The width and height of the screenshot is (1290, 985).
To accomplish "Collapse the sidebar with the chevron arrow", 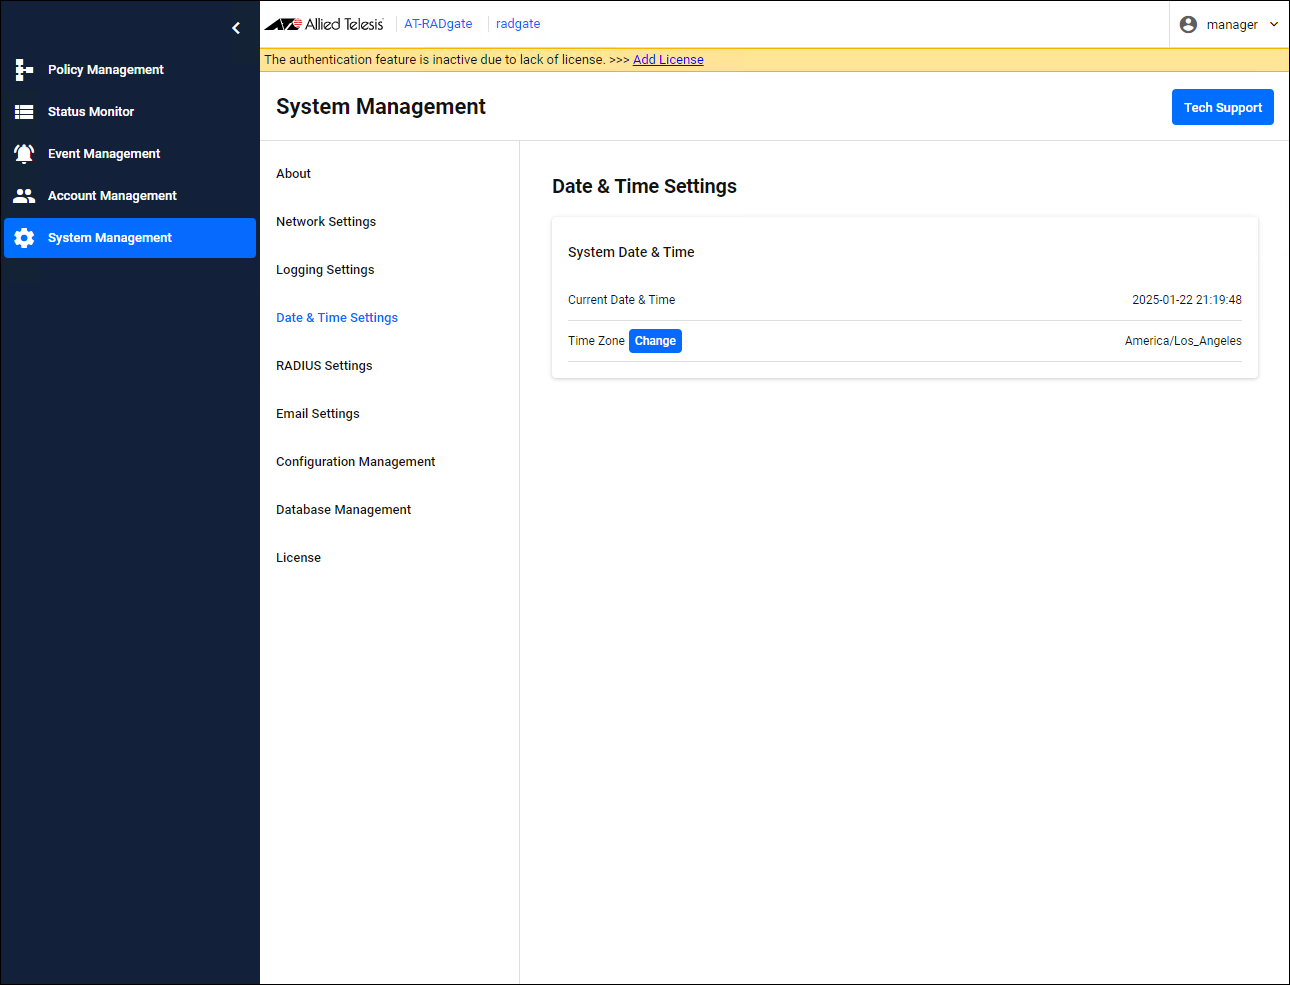I will click(x=236, y=28).
